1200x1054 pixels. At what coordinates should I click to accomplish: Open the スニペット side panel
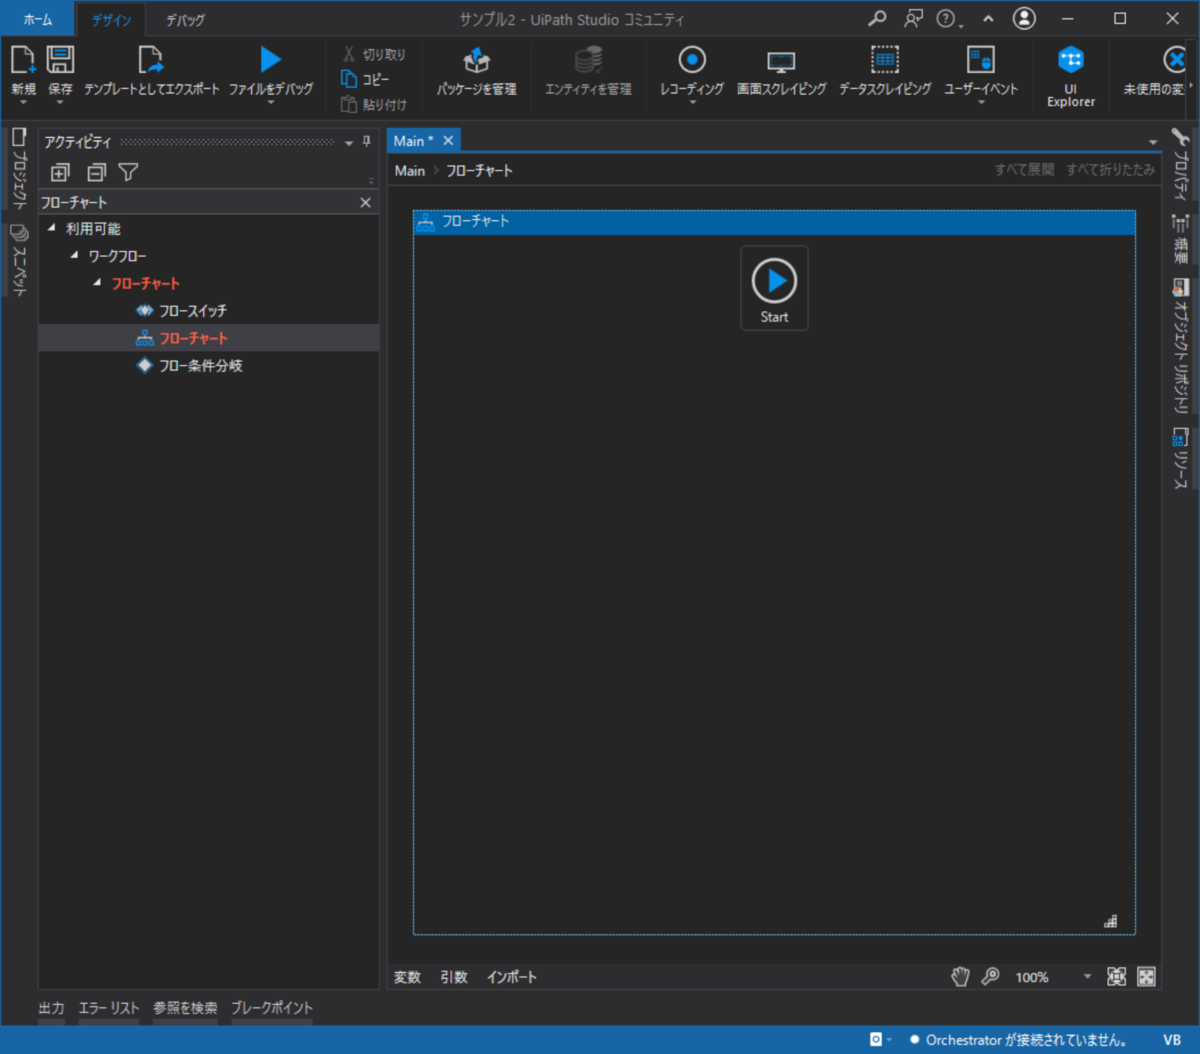click(x=18, y=259)
